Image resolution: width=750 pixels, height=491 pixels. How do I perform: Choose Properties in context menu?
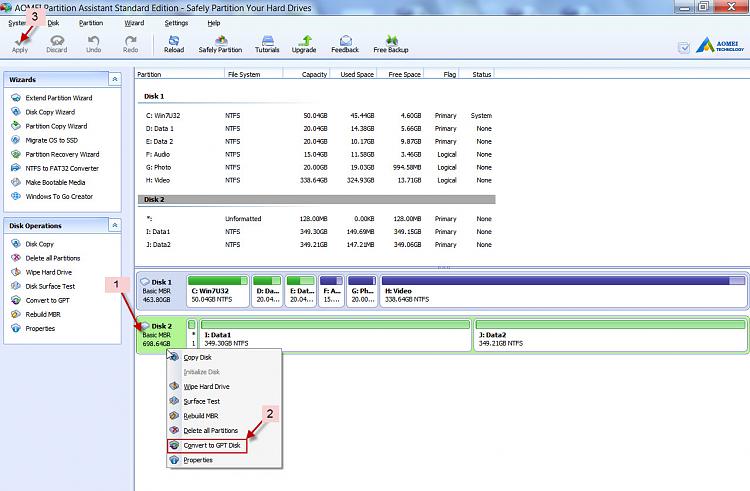pos(224,460)
